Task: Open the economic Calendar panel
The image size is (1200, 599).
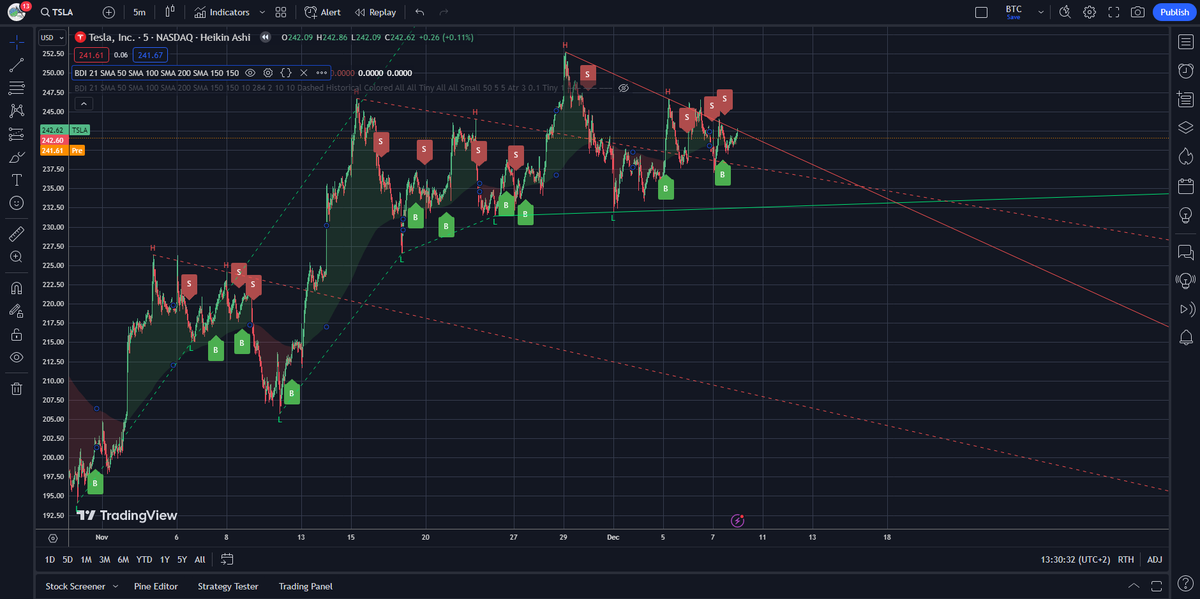Action: pos(1186,185)
